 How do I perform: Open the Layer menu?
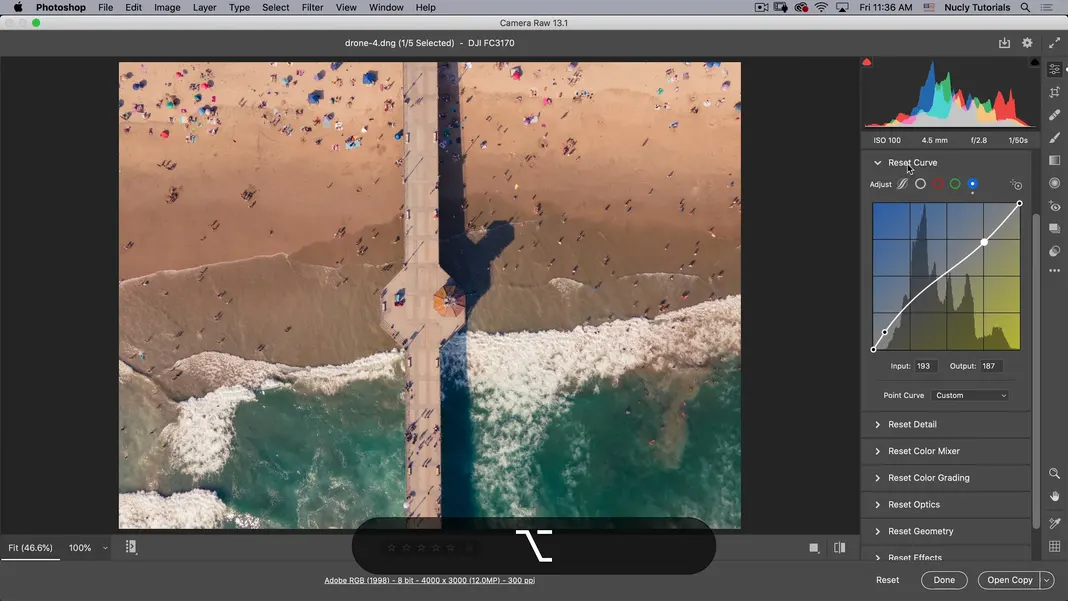(x=204, y=7)
